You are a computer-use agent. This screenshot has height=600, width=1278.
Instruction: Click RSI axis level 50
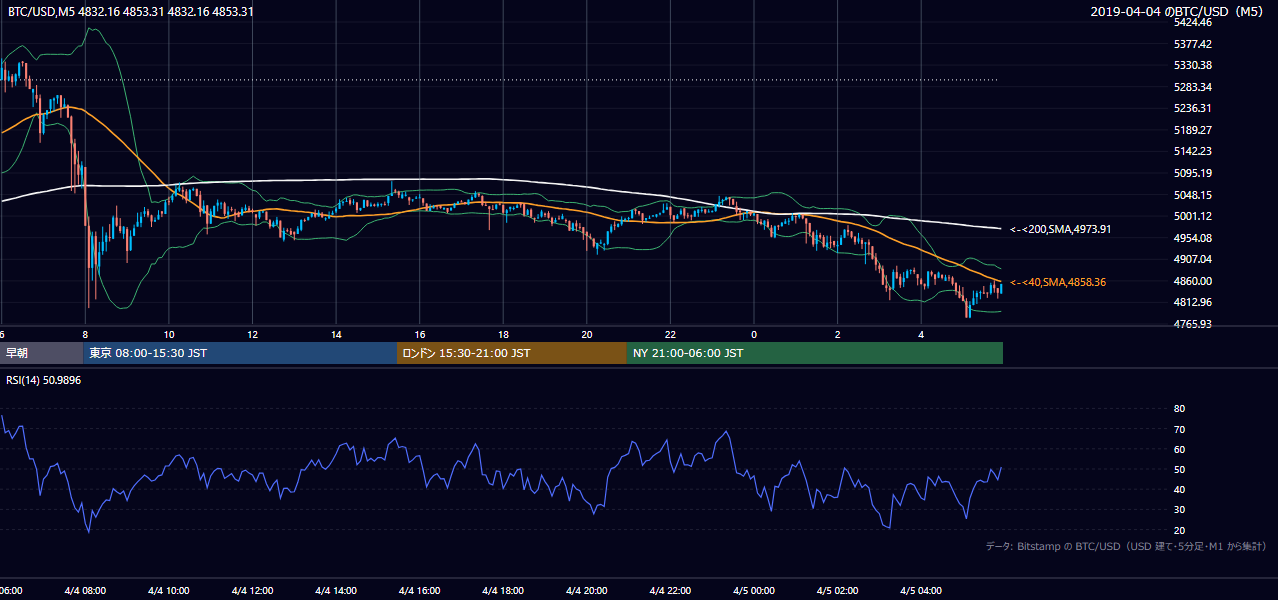(x=1179, y=469)
